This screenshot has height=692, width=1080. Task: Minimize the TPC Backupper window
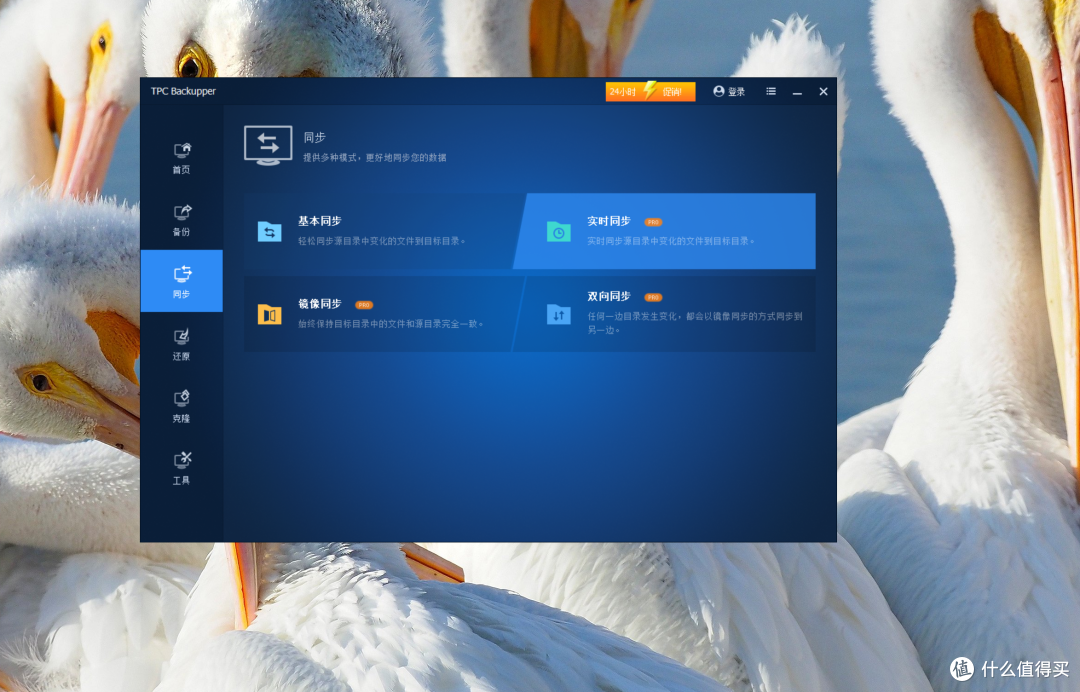pyautogui.click(x=797, y=92)
